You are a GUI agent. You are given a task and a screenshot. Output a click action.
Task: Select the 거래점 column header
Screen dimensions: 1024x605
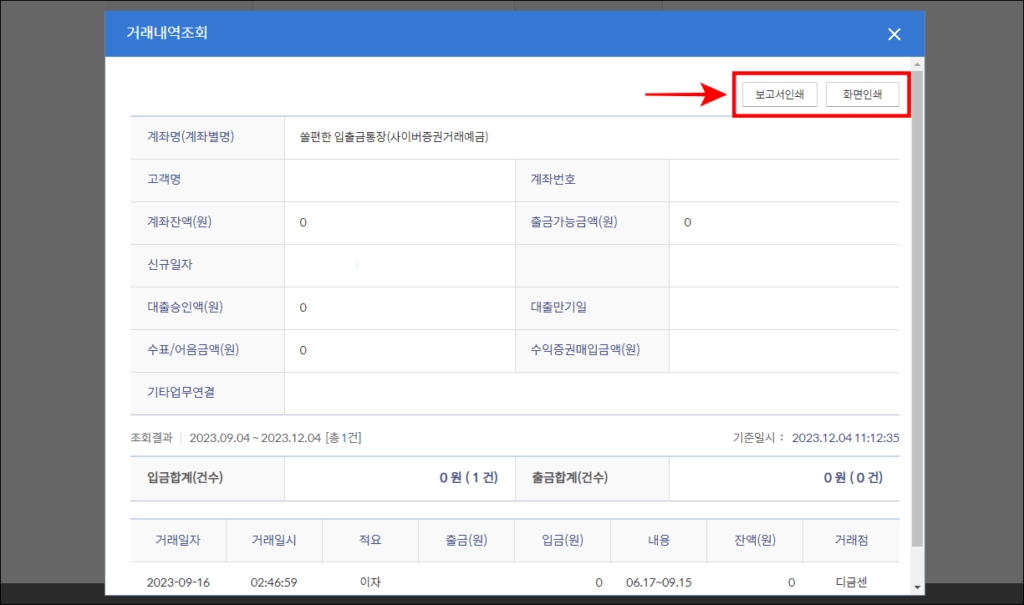point(851,540)
